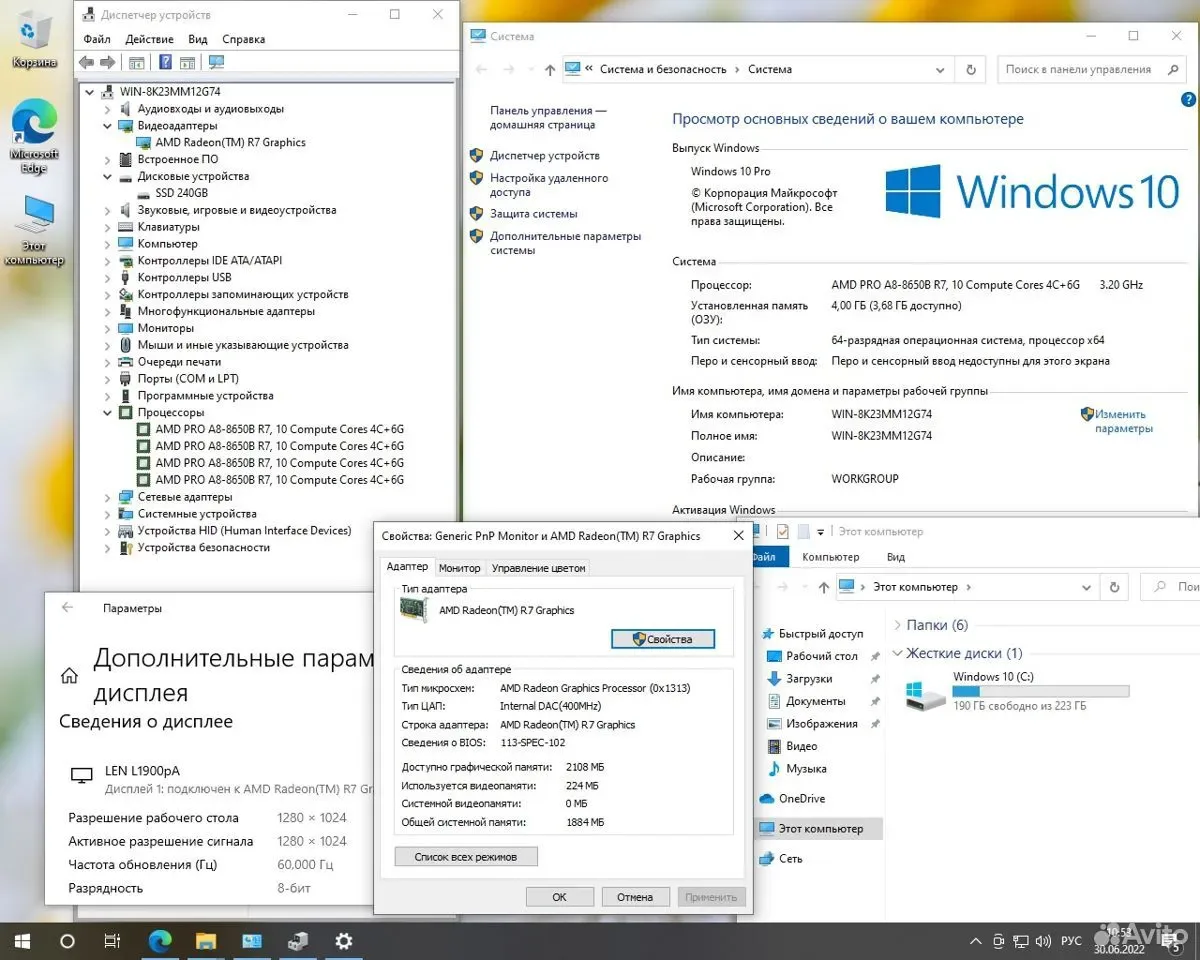Click 'Настройка удаленного доступа' link
This screenshot has height=960, width=1200.
[549, 185]
